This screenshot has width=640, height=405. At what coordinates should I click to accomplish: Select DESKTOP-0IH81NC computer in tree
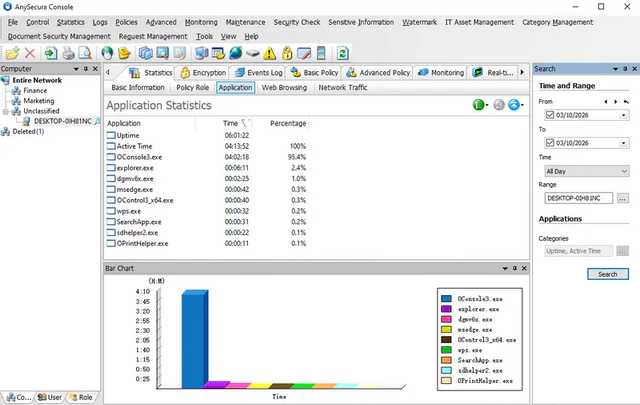(x=62, y=121)
